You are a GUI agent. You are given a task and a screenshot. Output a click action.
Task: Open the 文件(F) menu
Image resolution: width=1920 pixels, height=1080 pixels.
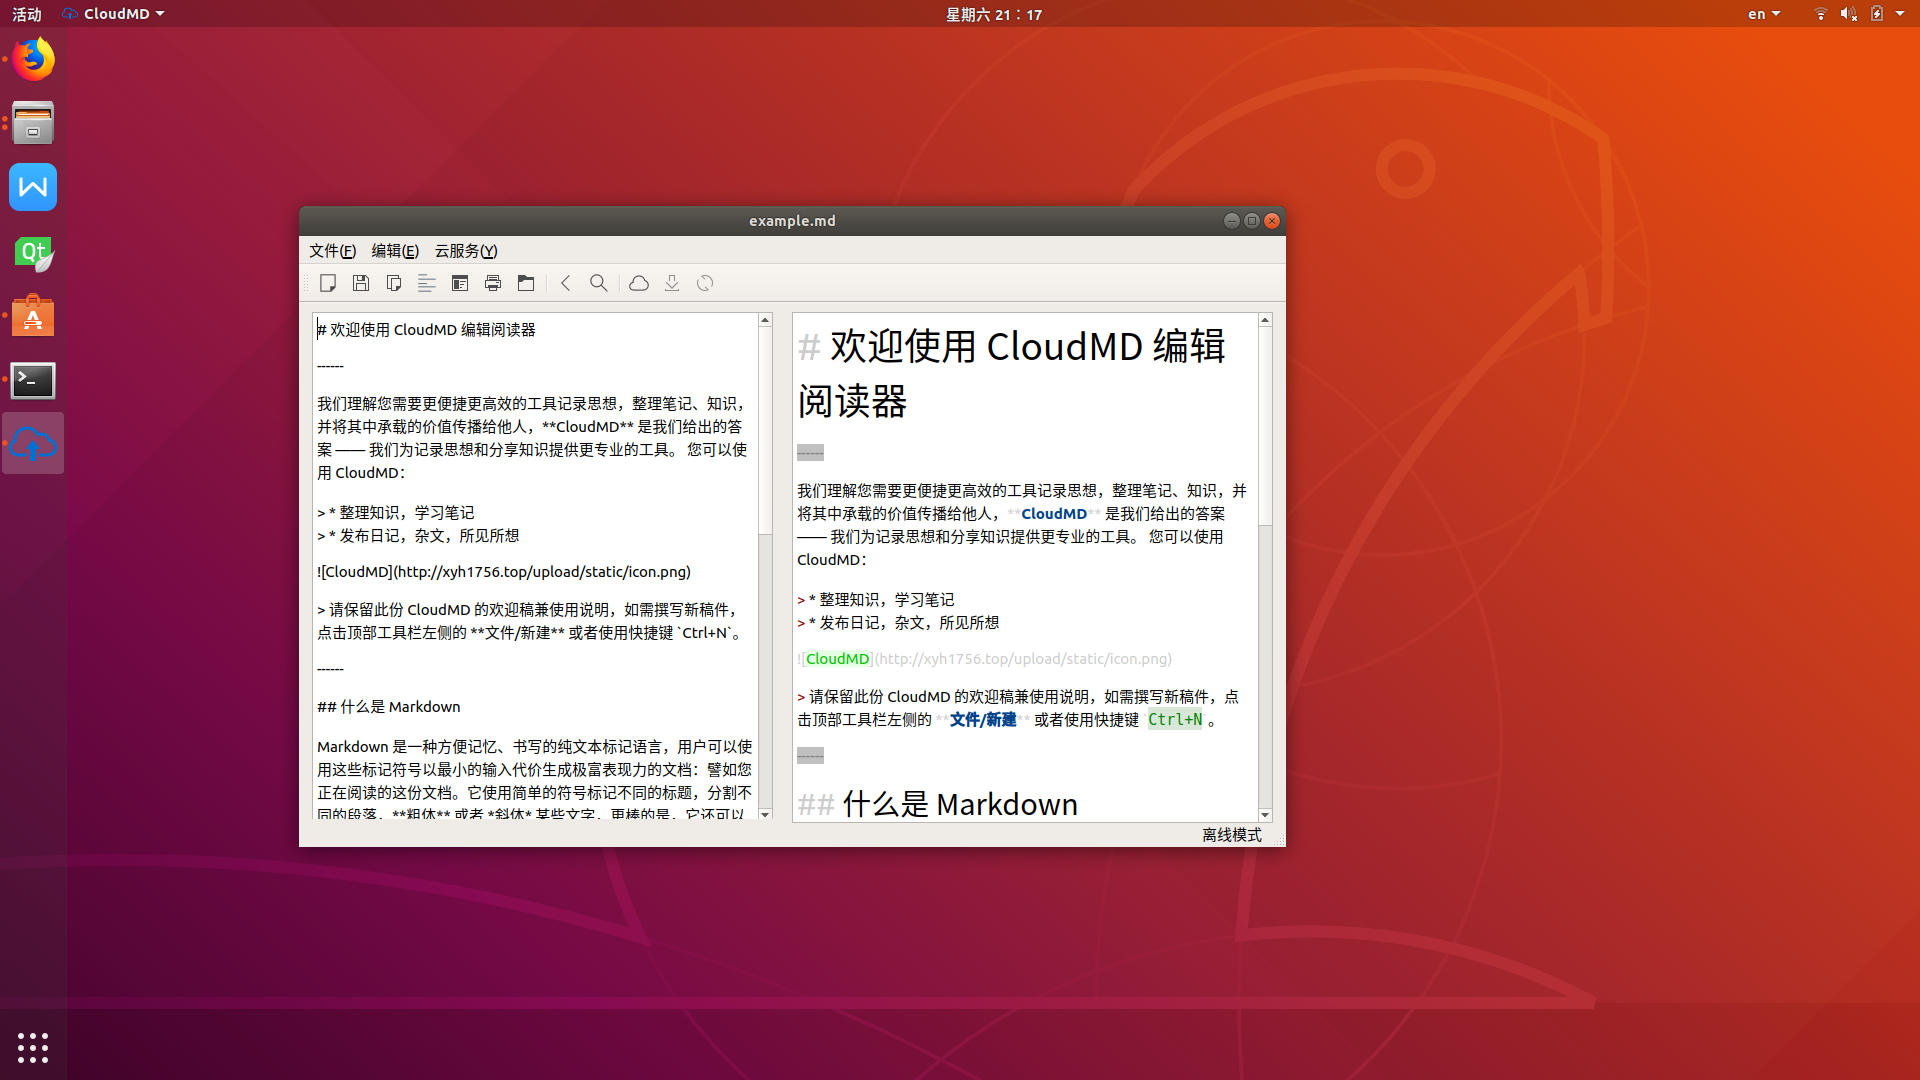(332, 251)
